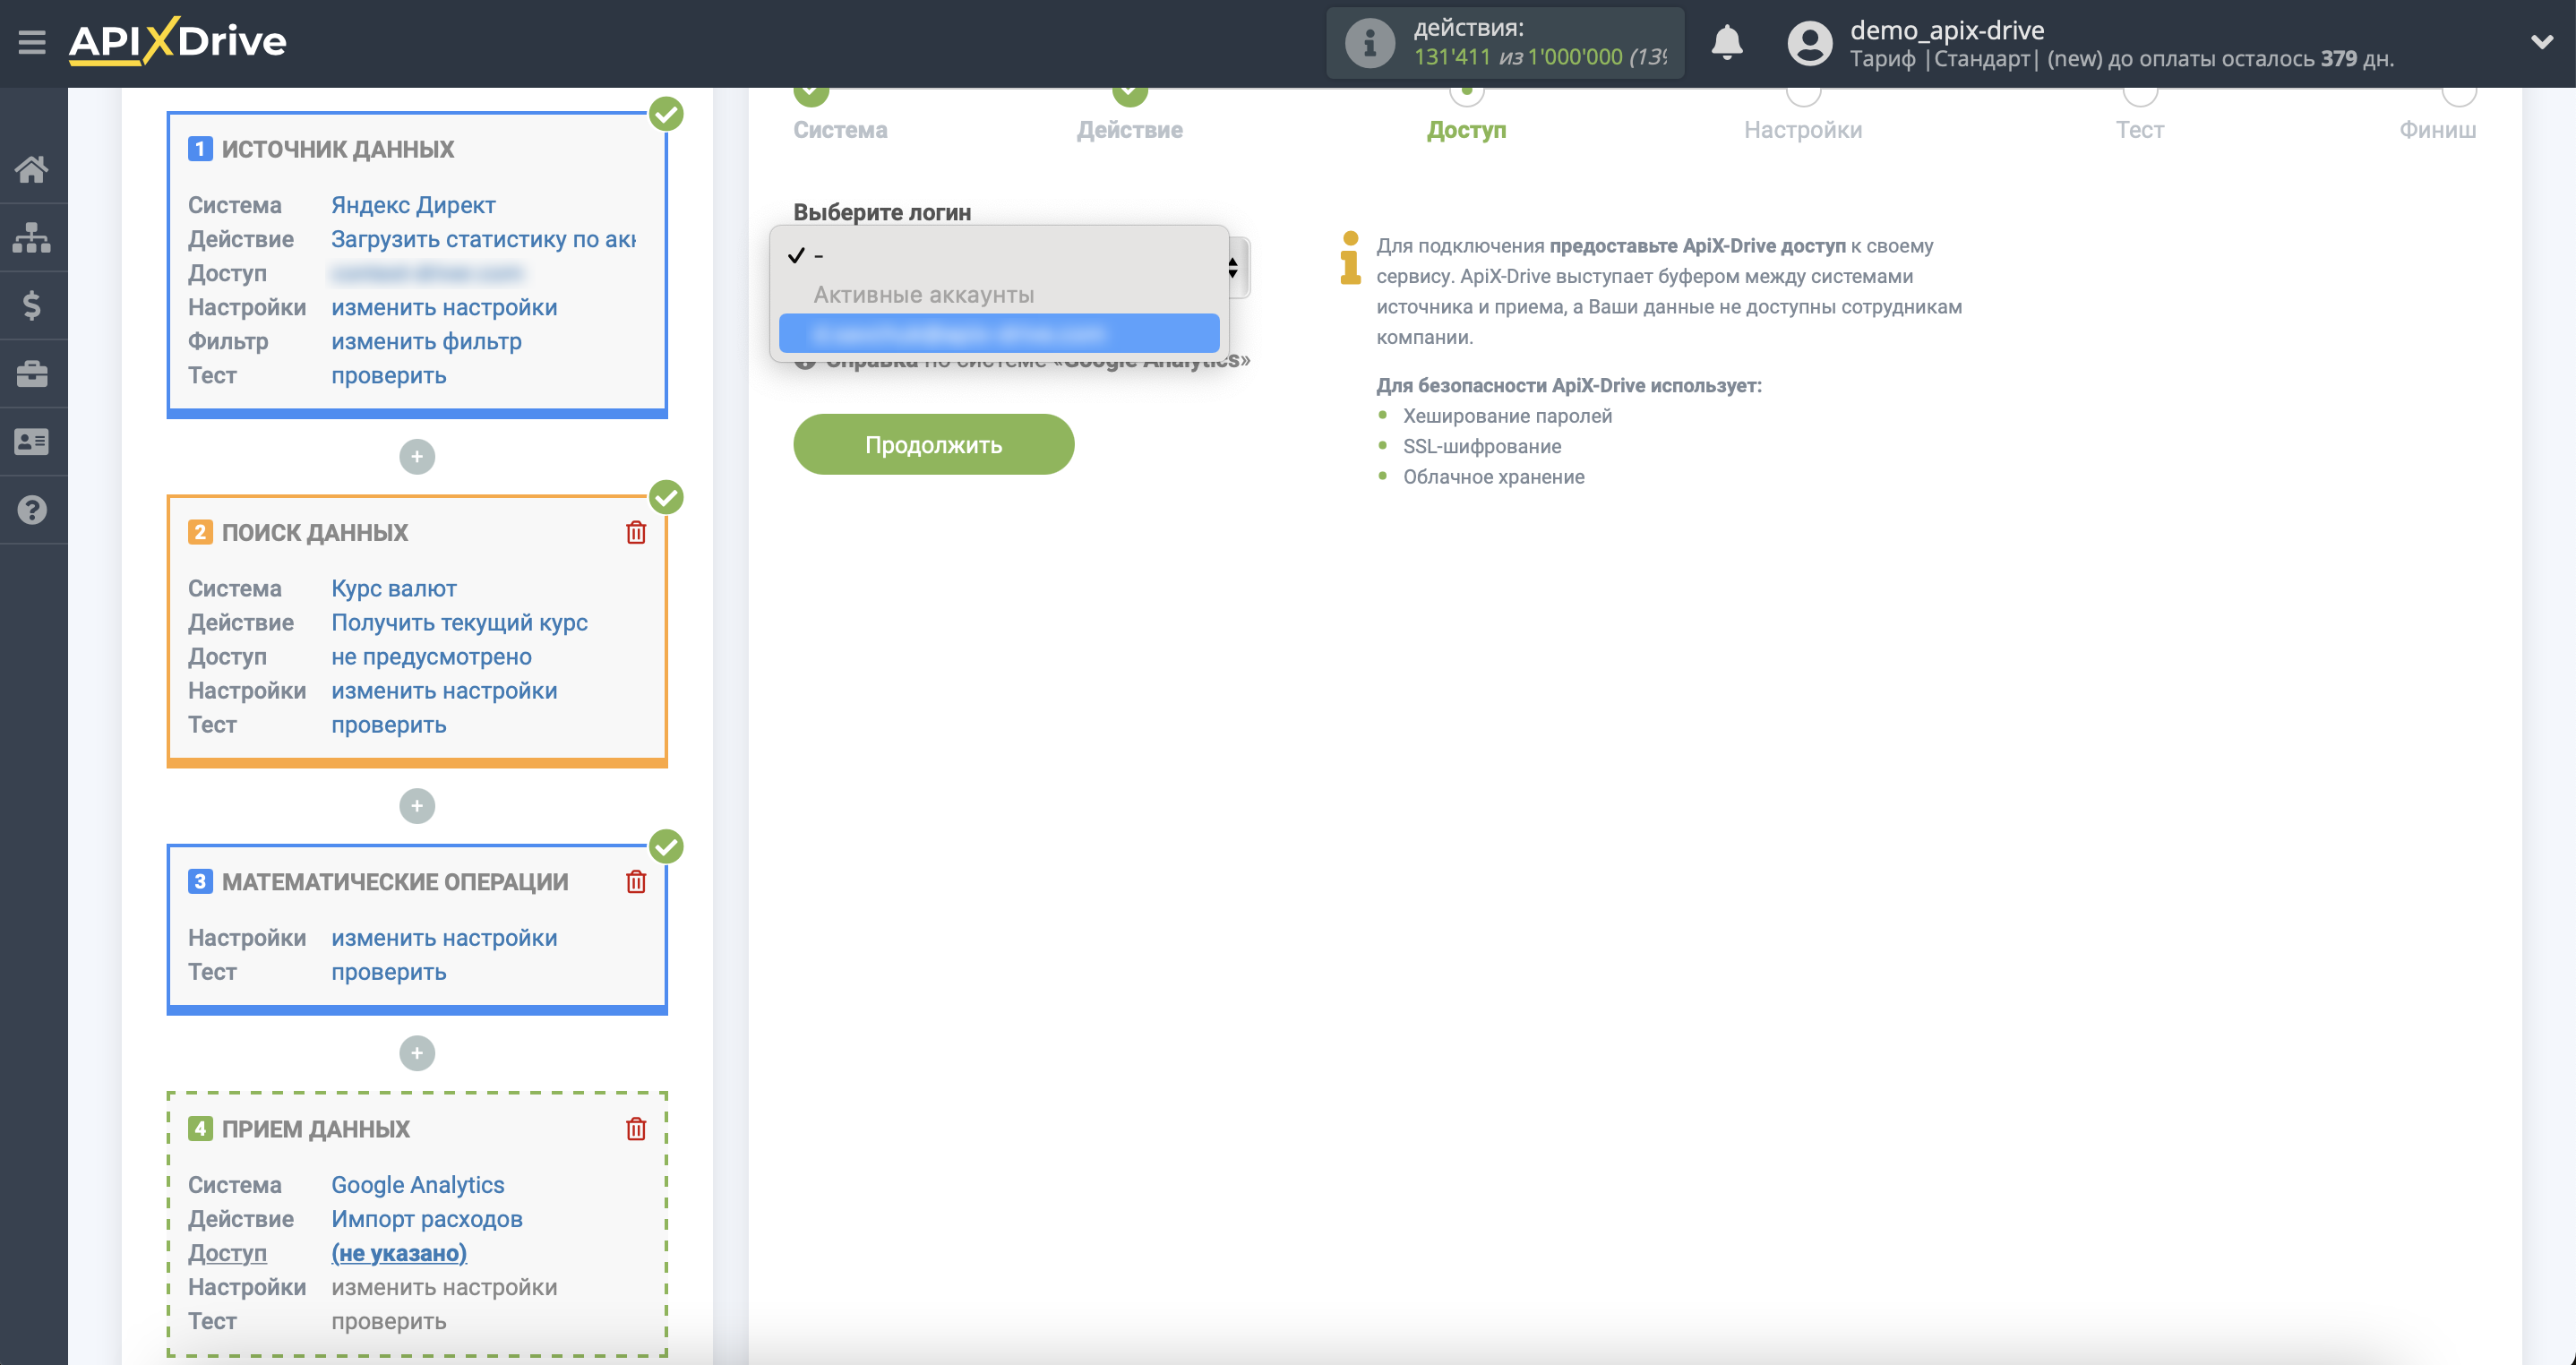Open Загрузить статистику action link
The image size is (2576, 1365).
click(x=483, y=239)
